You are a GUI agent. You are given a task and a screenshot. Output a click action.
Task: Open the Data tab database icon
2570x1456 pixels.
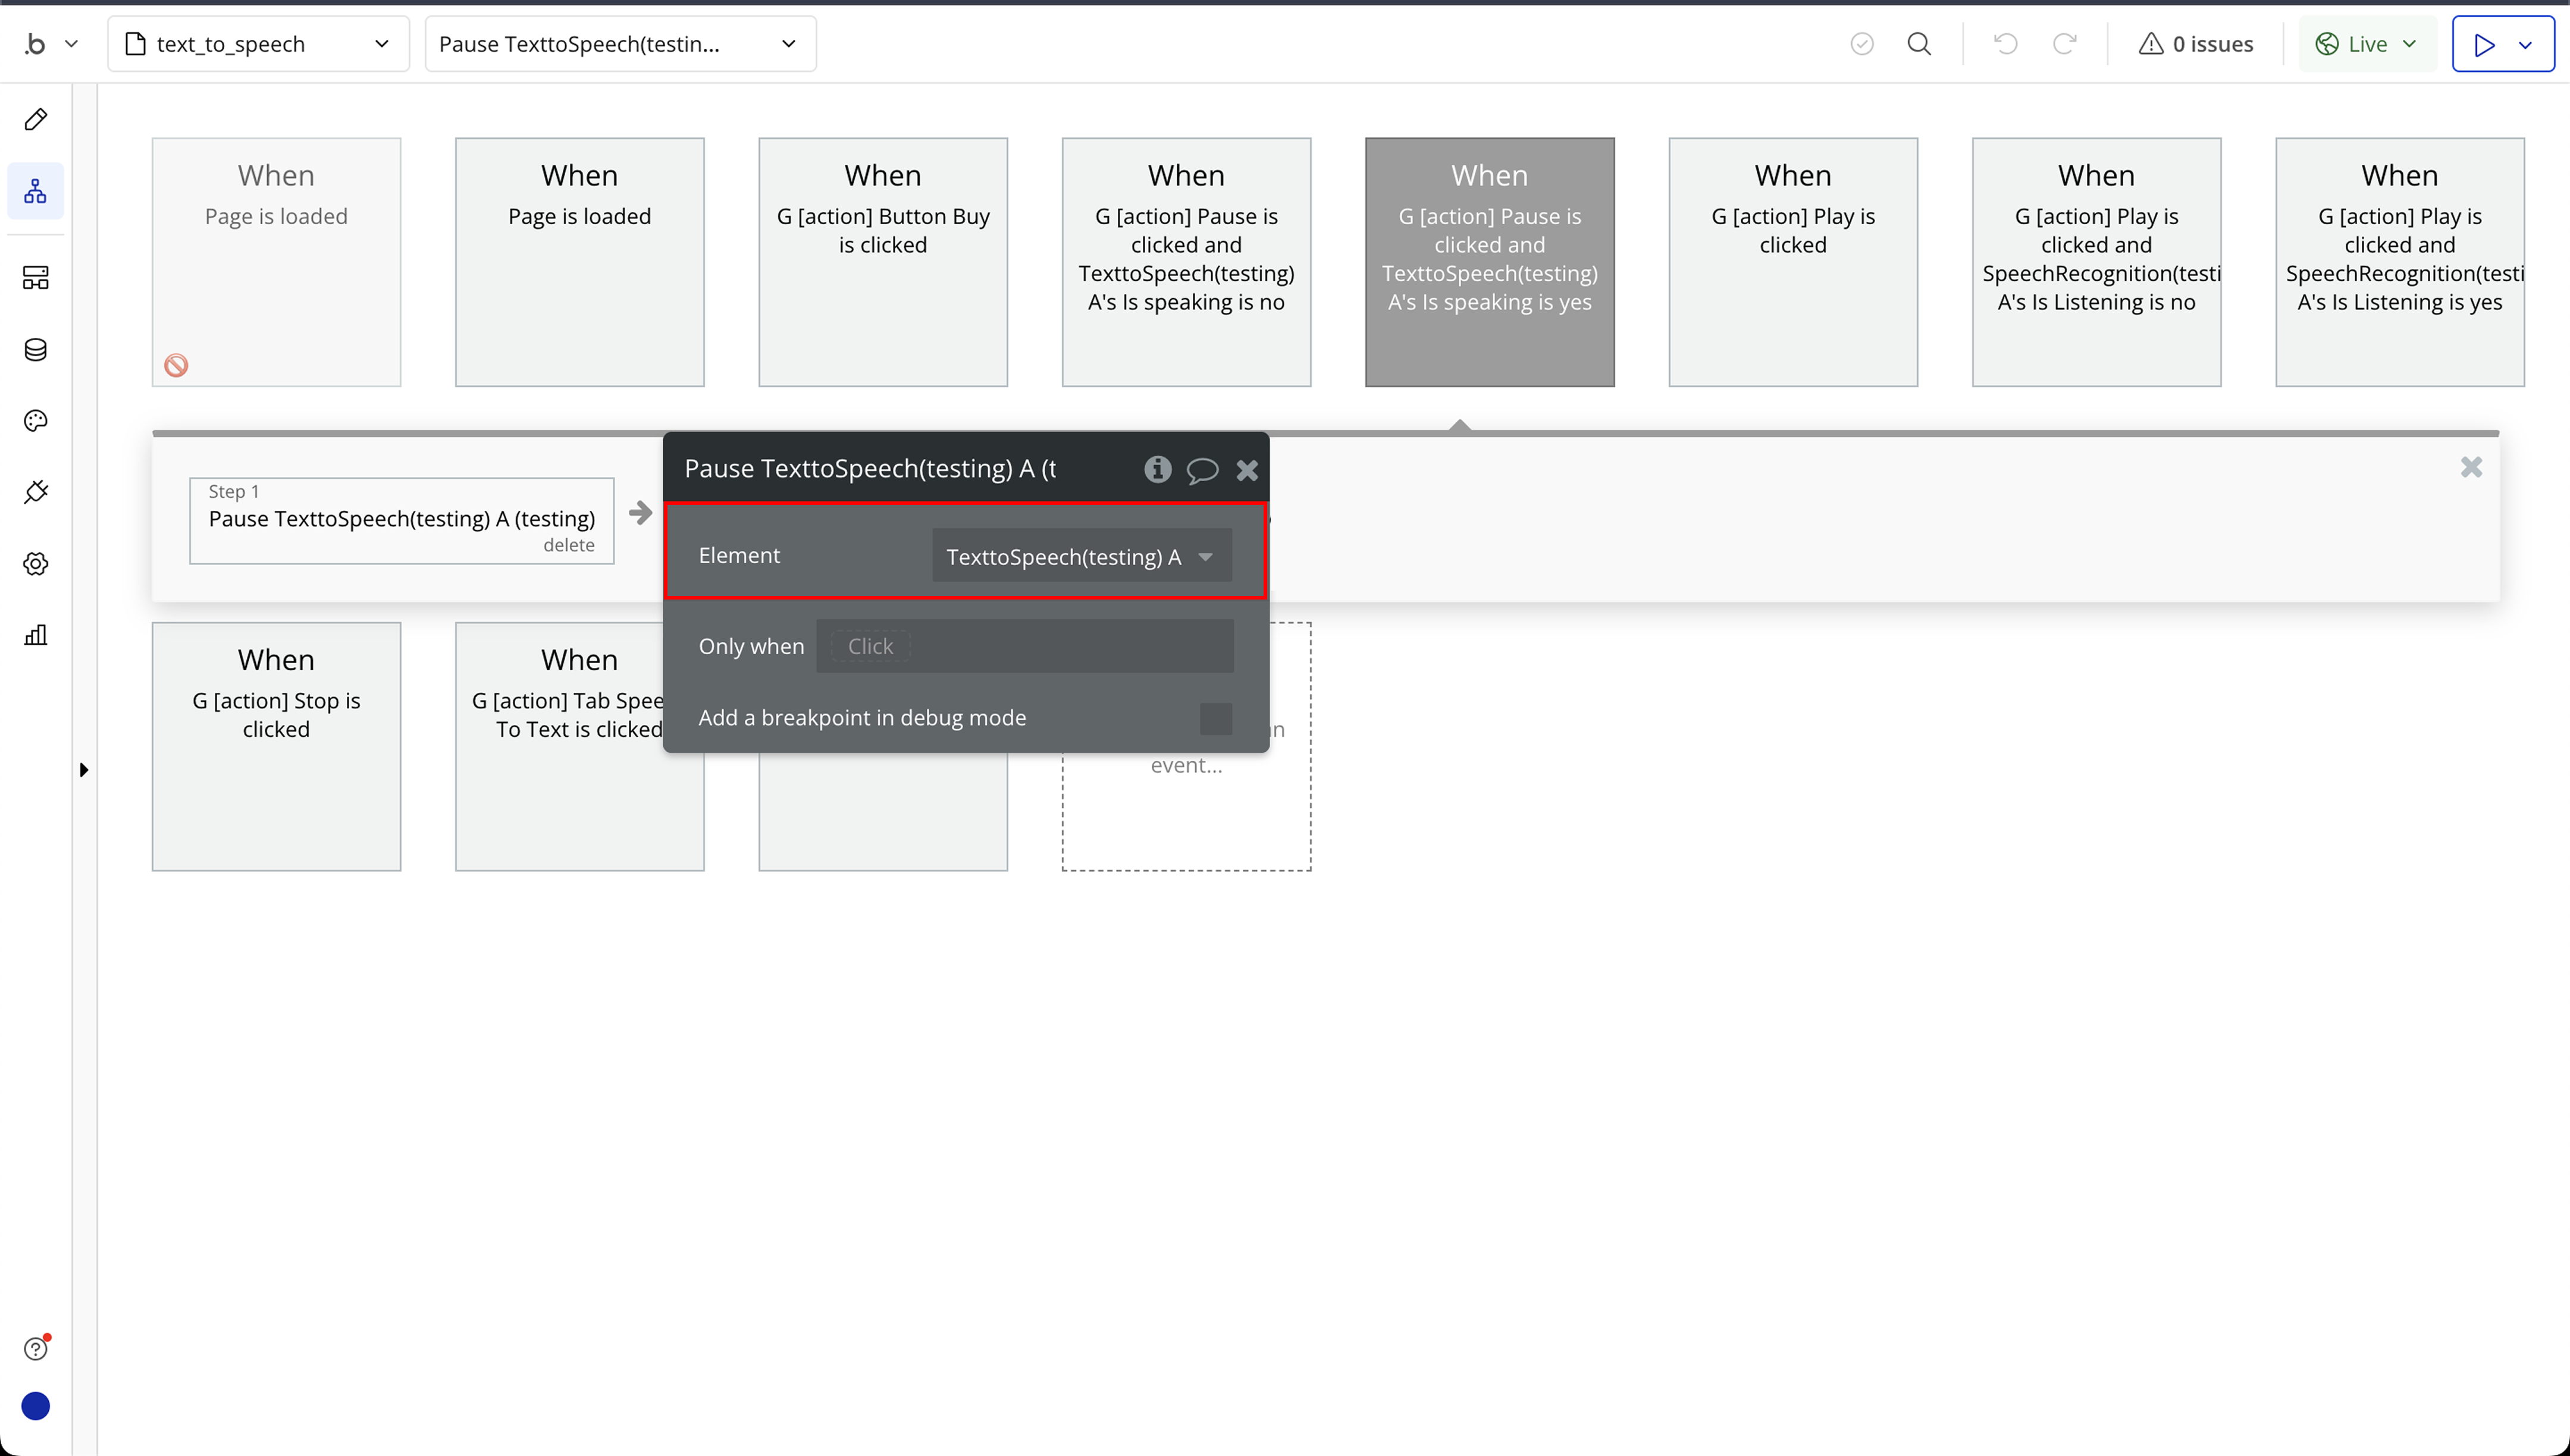36,350
